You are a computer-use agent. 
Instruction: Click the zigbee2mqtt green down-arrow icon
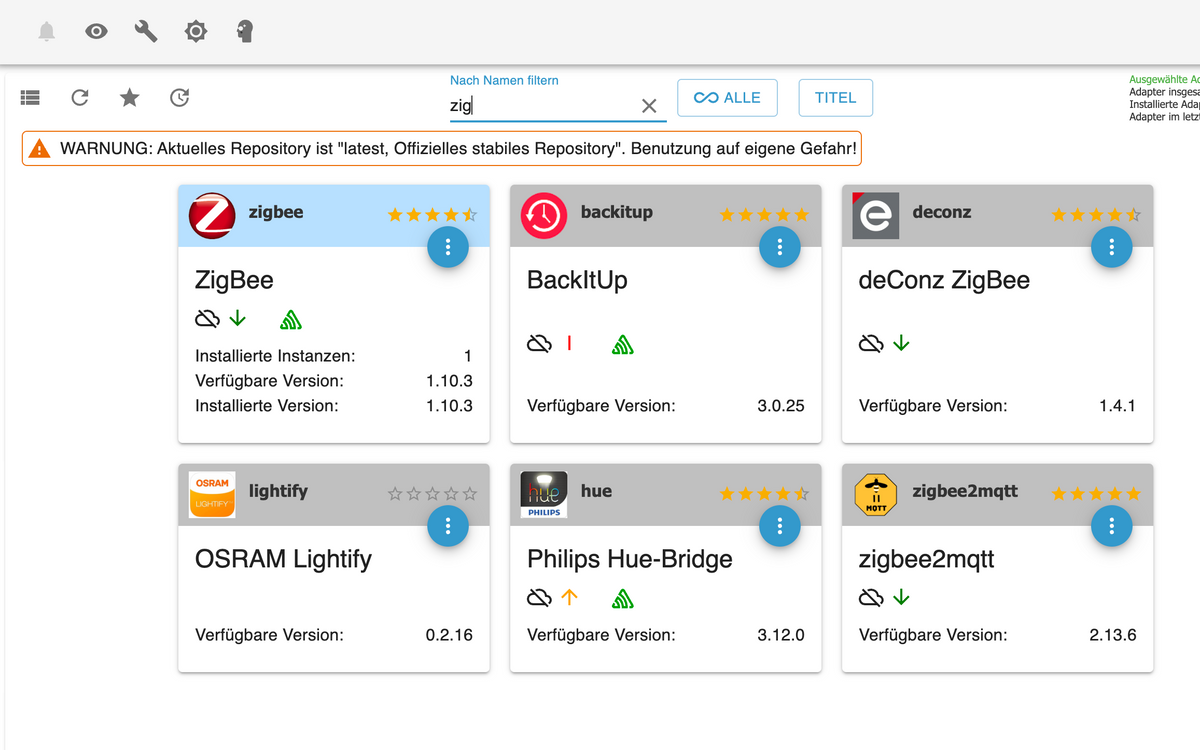(901, 597)
